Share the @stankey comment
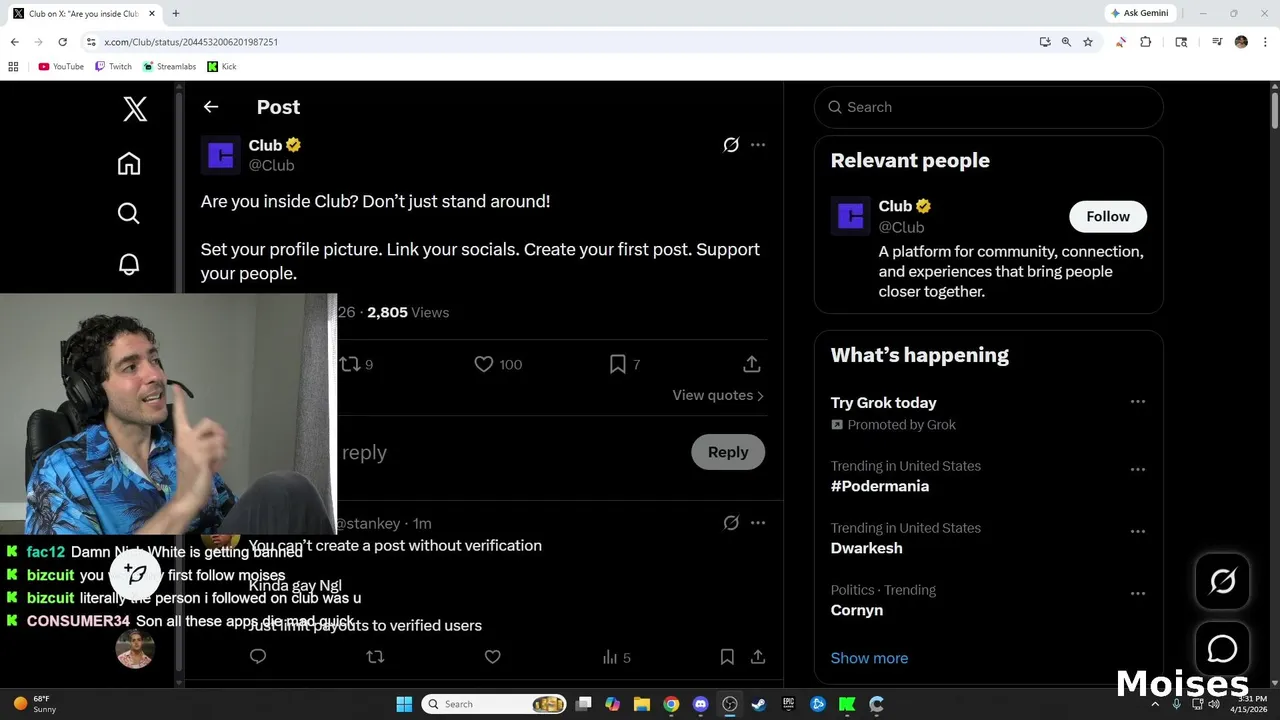1280x720 pixels. [x=758, y=657]
